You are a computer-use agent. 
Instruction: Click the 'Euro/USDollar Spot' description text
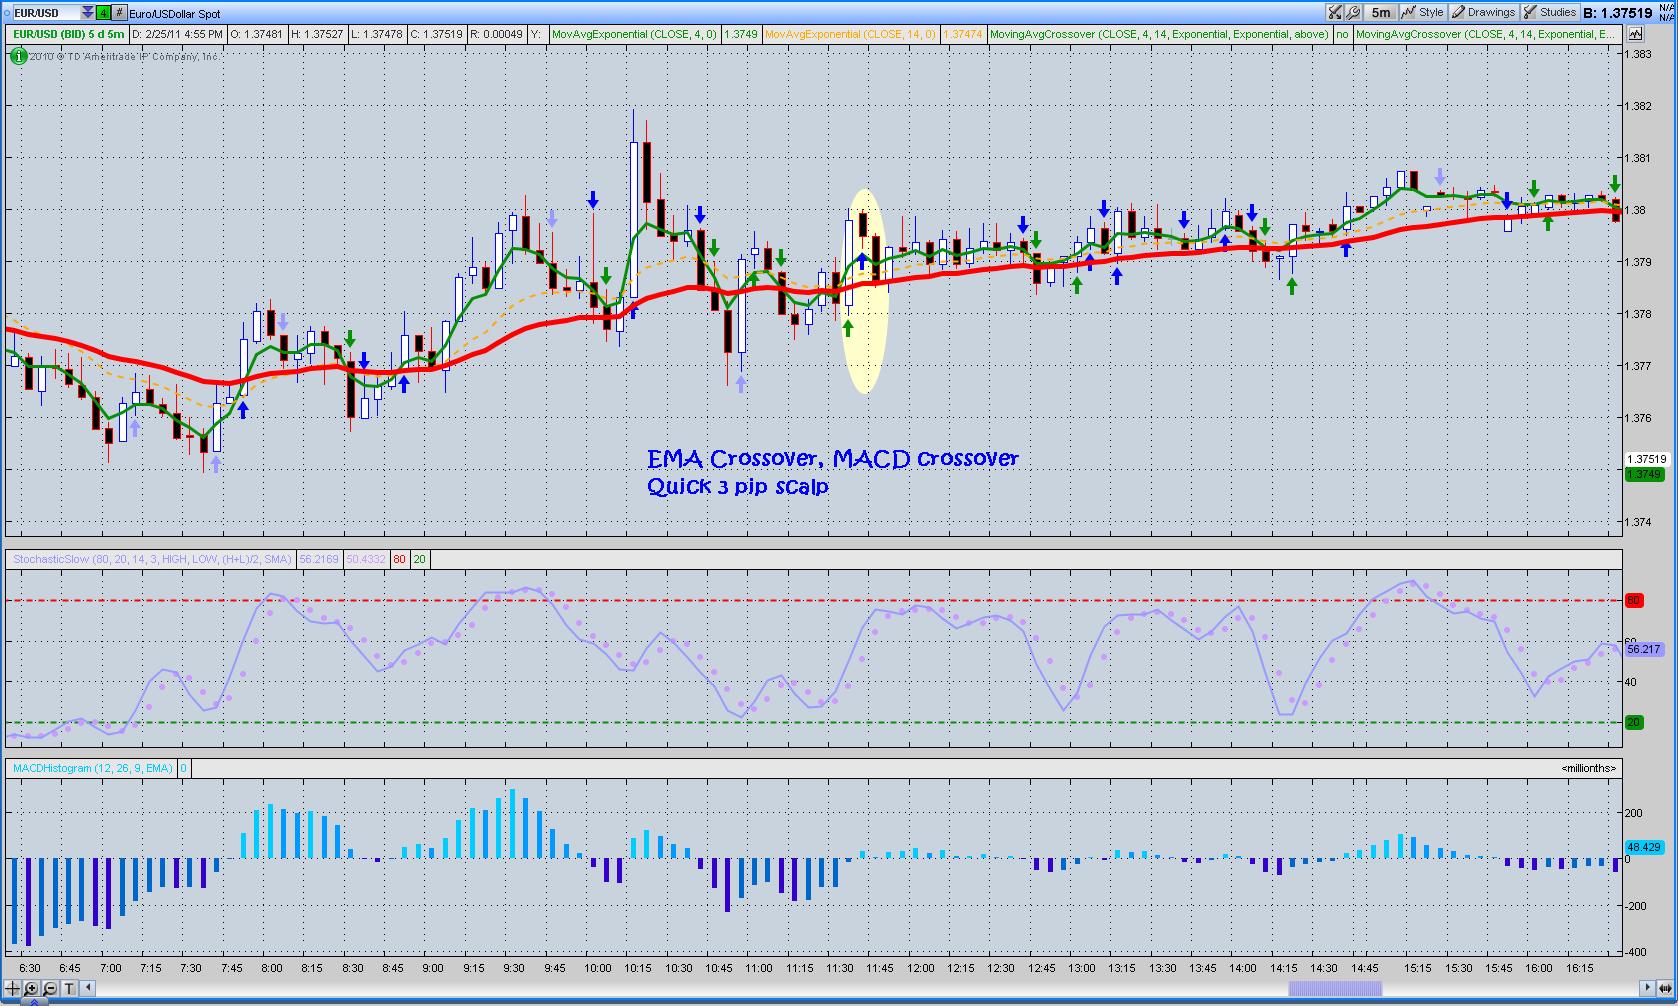[x=175, y=14]
